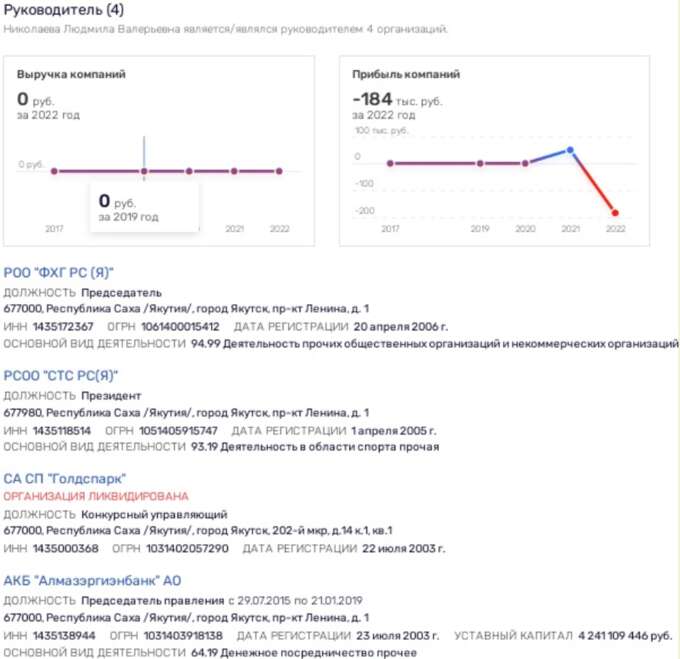This screenshot has height=659, width=680.
Task: Select the 2022 point on revenue chart
Action: 280,171
